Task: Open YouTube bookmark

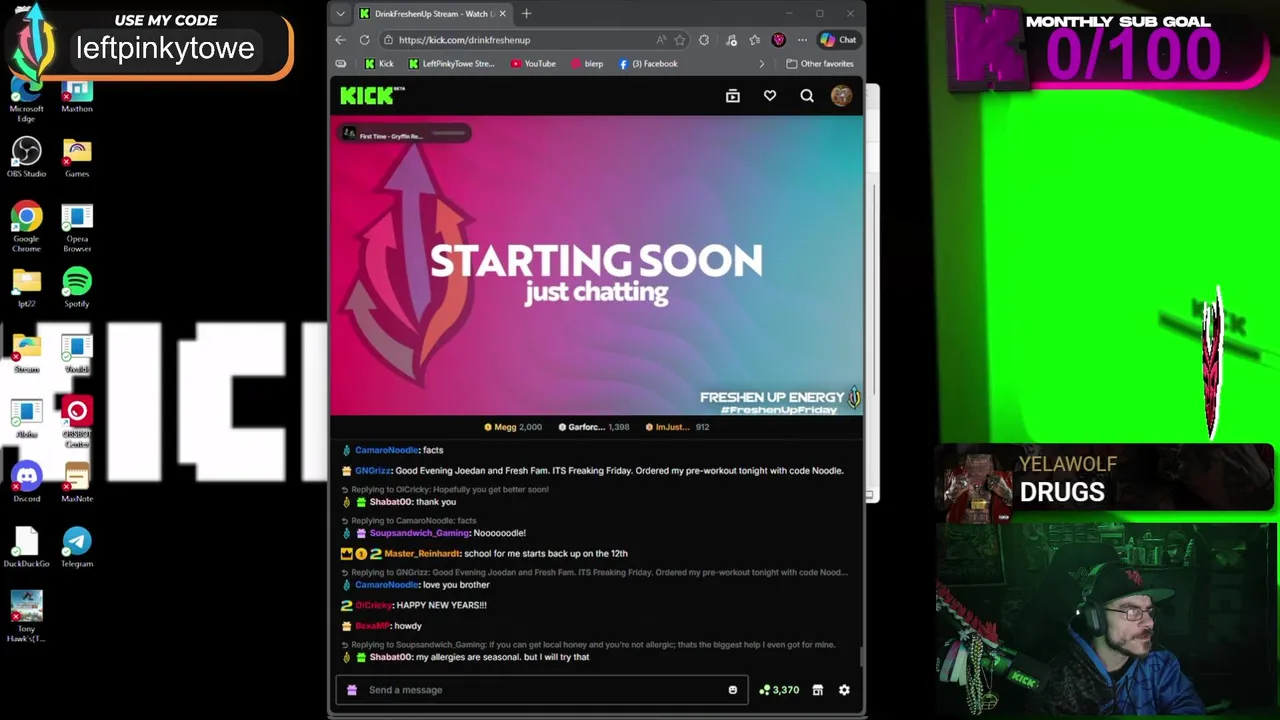Action: click(x=533, y=64)
